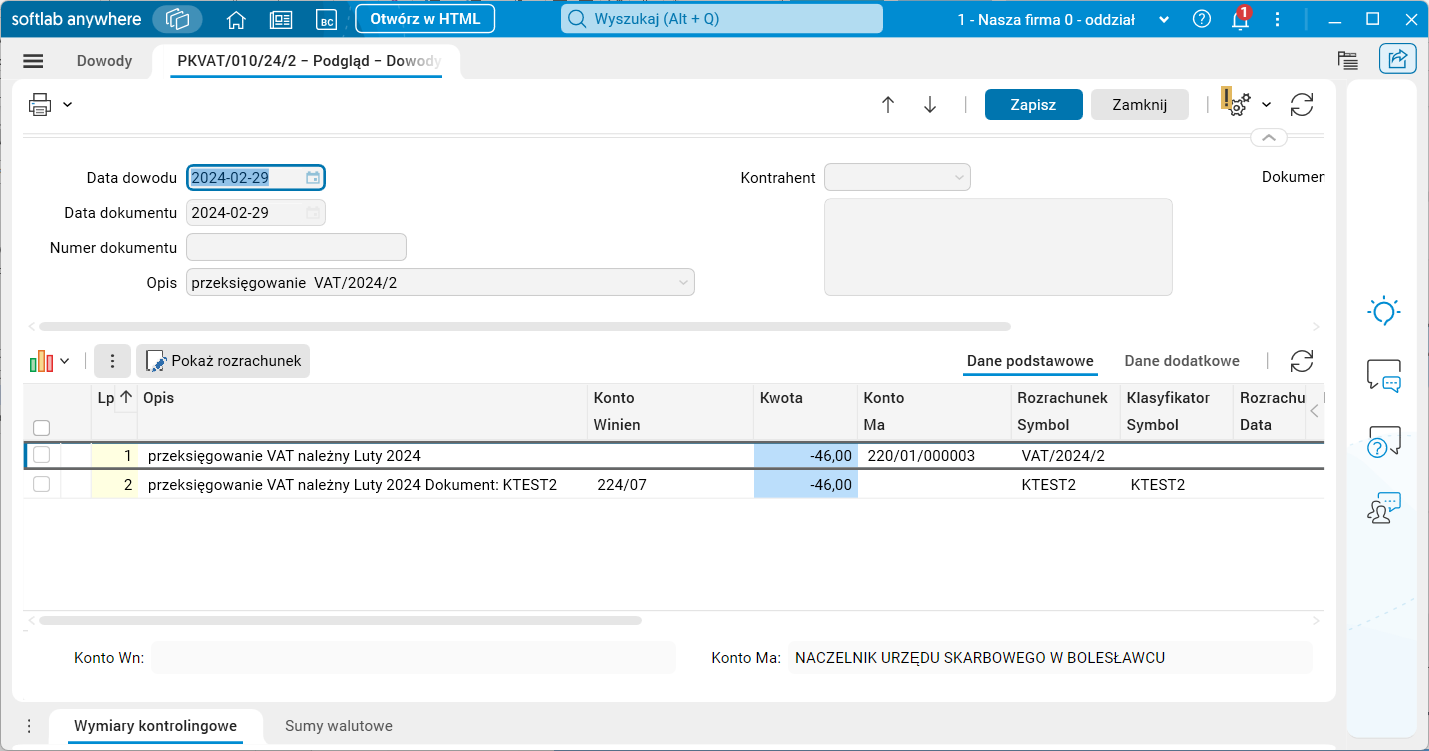Toggle the select-all checkbox in table header

tap(41, 428)
